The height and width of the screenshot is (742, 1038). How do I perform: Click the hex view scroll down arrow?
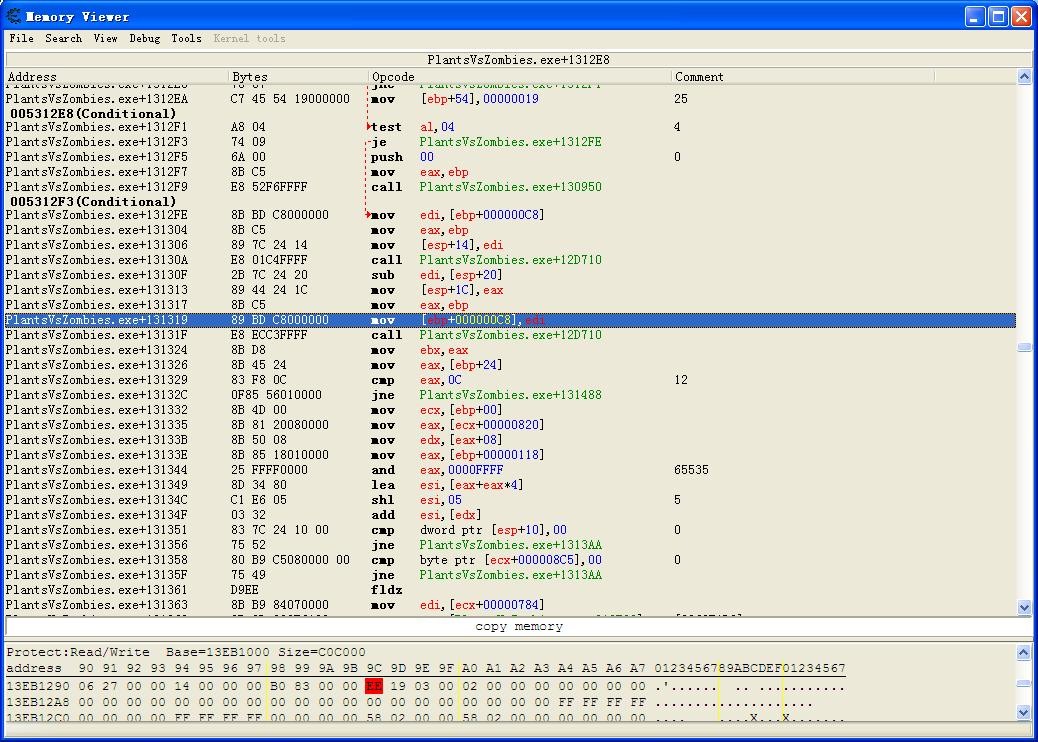click(x=1023, y=712)
